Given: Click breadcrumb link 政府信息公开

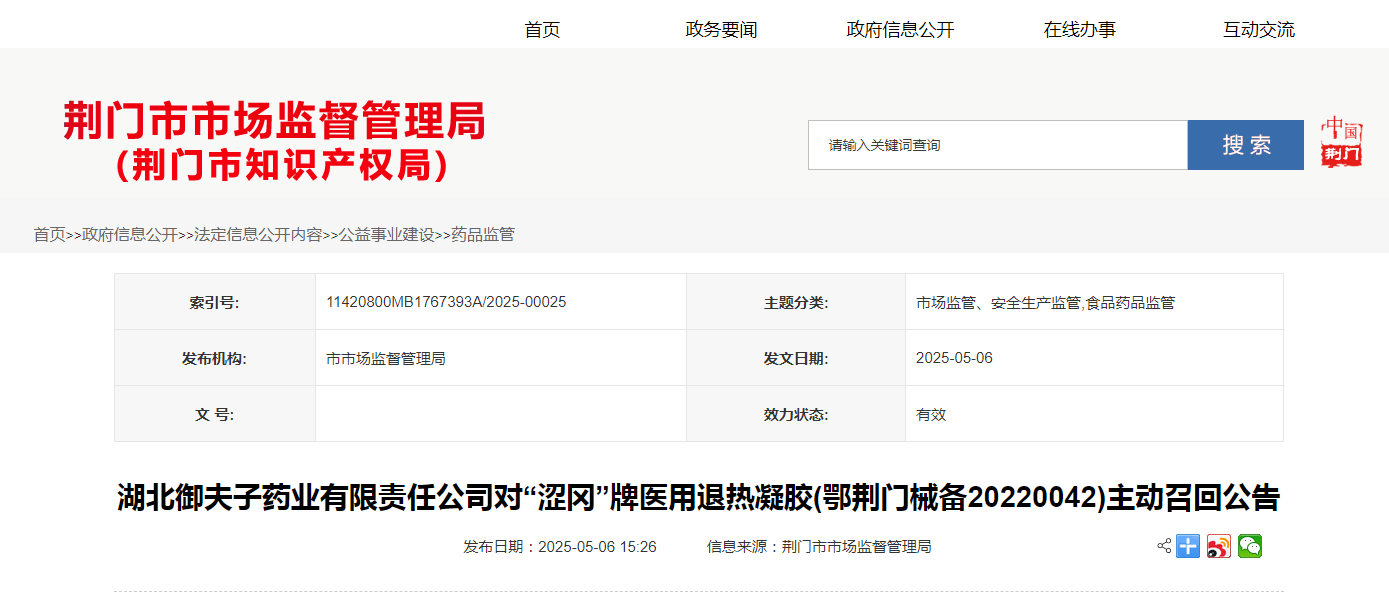Looking at the screenshot, I should 129,235.
